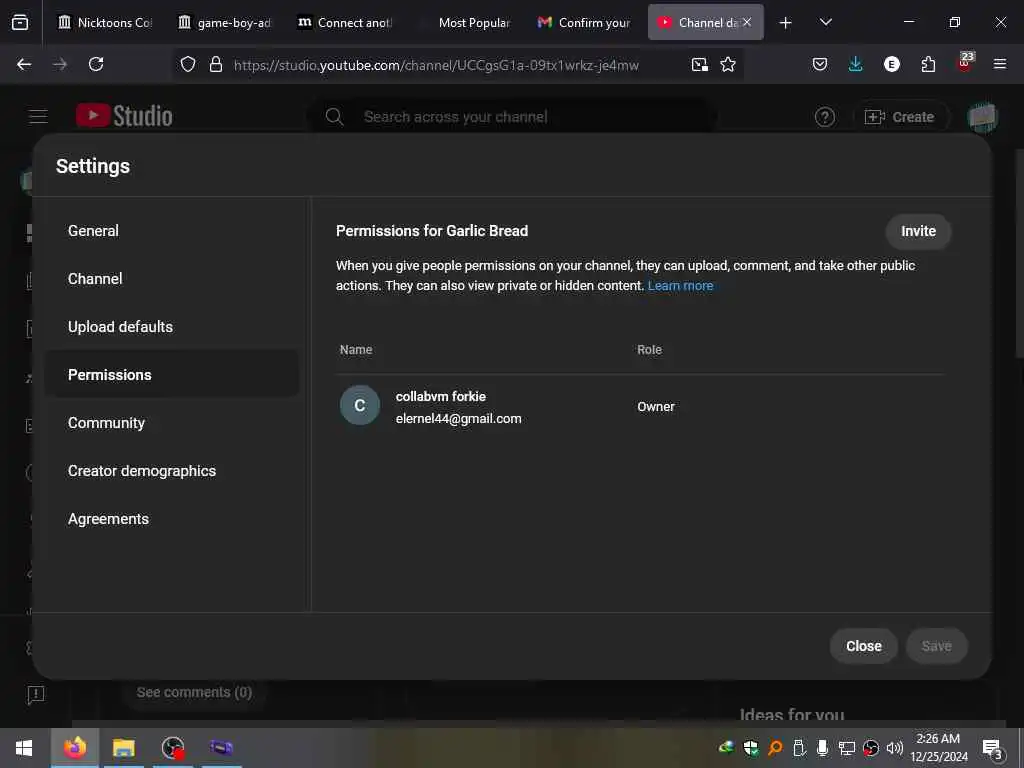Click Firefox in the taskbar
The width and height of the screenshot is (1024, 768).
pos(74,748)
